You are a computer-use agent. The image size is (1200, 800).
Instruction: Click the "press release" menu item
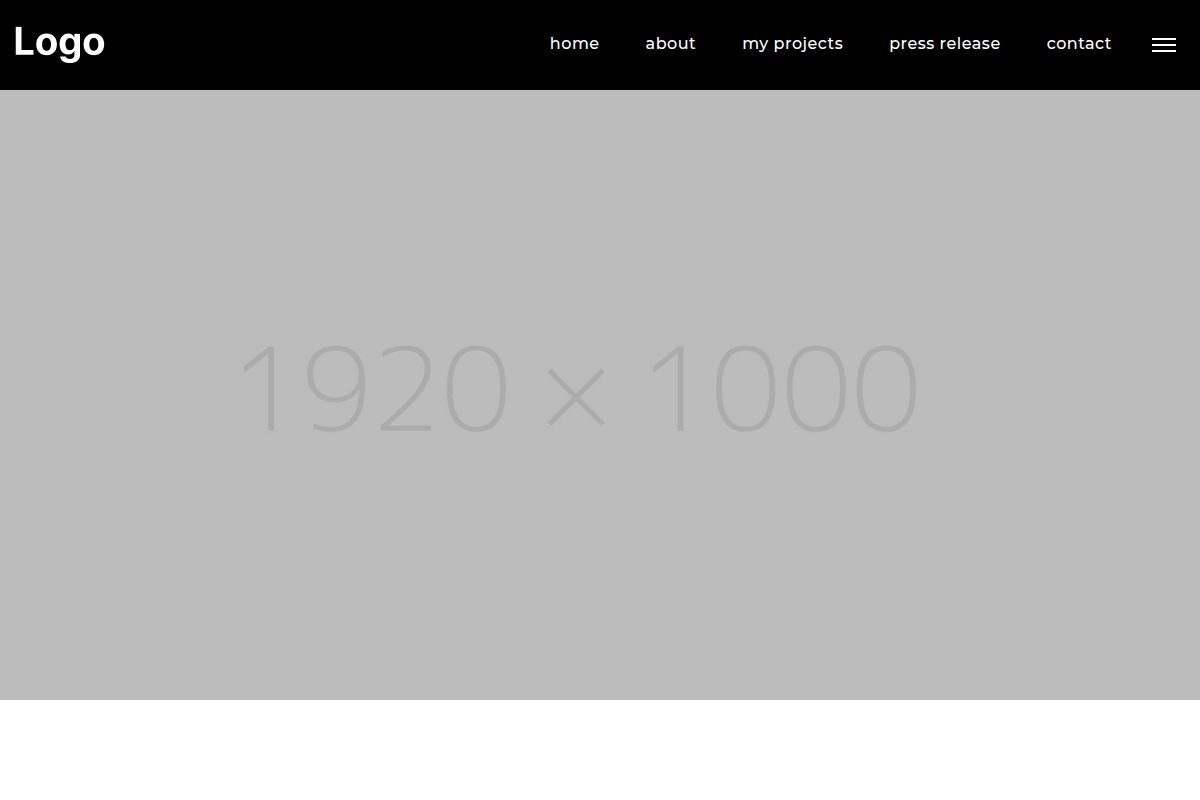[944, 44]
